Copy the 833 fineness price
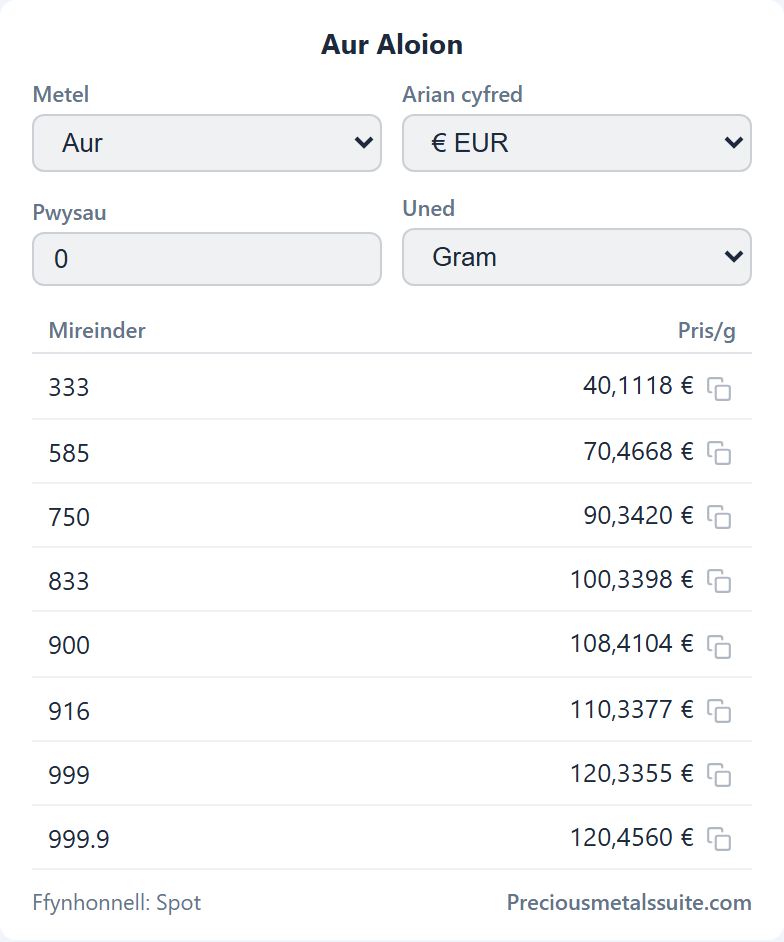Image resolution: width=784 pixels, height=942 pixels. click(x=719, y=581)
